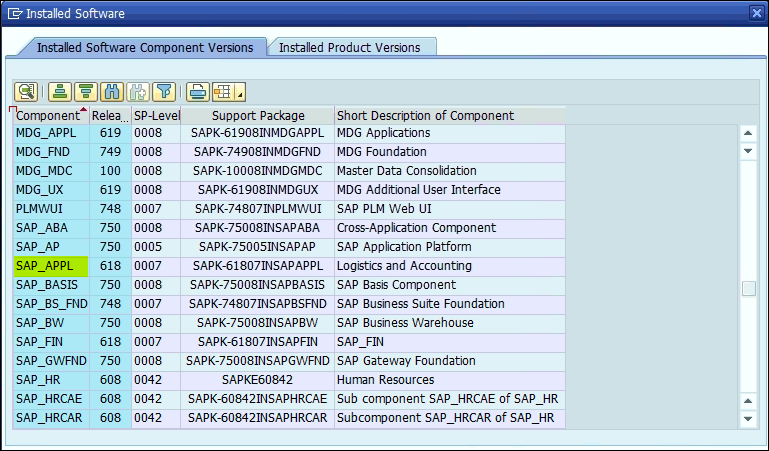Select the SAP_BW component cell

point(51,323)
